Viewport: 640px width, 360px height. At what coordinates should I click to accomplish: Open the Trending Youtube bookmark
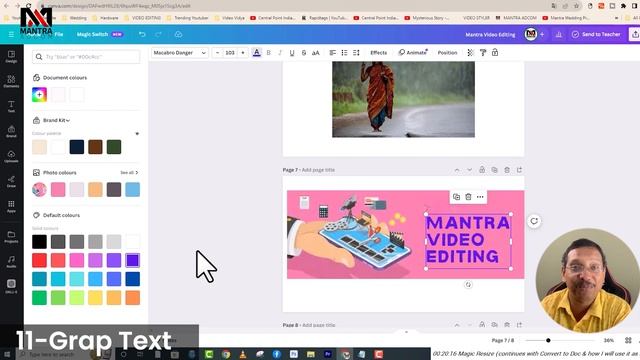[x=188, y=18]
